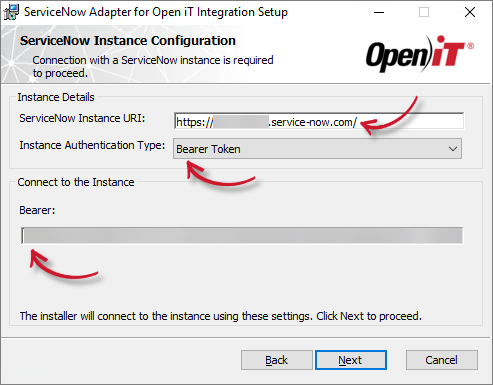Click the Open iT logo
Screen dimensions: 493x385
tap(420, 54)
